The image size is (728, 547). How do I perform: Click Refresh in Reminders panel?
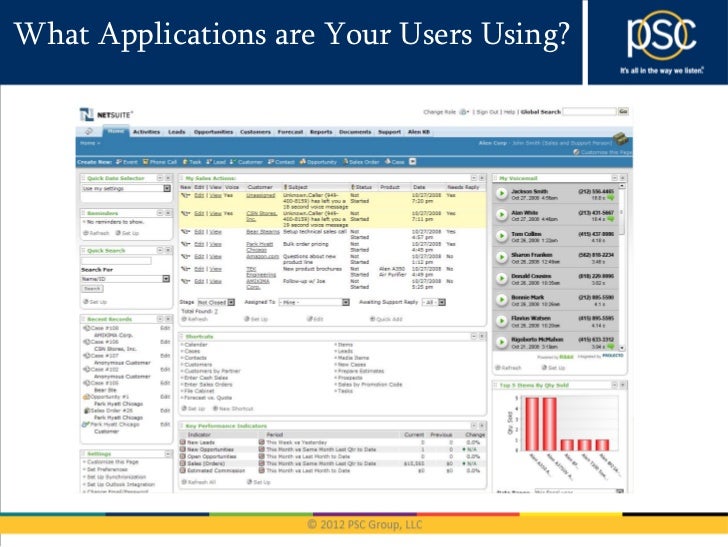[x=96, y=233]
